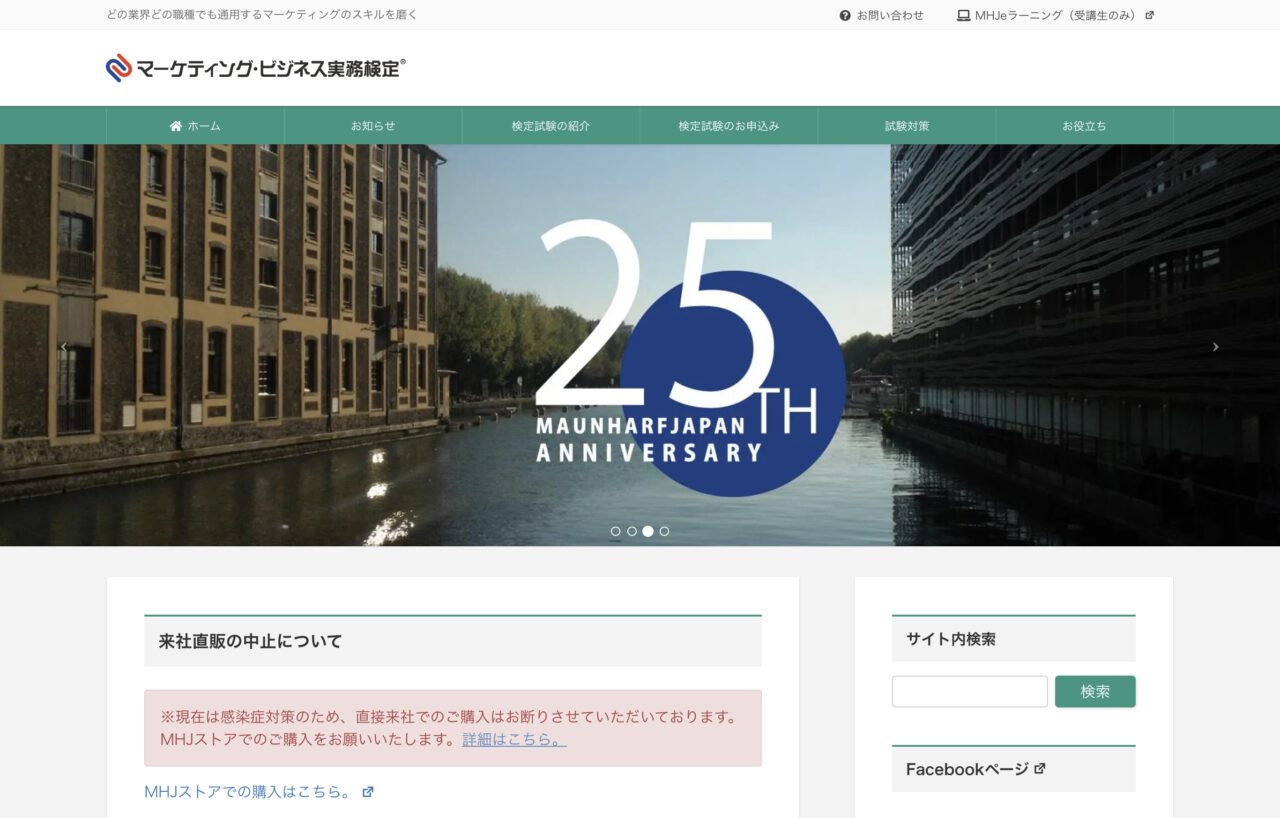Click inside the サイト内検索 search field
The width and height of the screenshot is (1280, 818).
[x=969, y=691]
